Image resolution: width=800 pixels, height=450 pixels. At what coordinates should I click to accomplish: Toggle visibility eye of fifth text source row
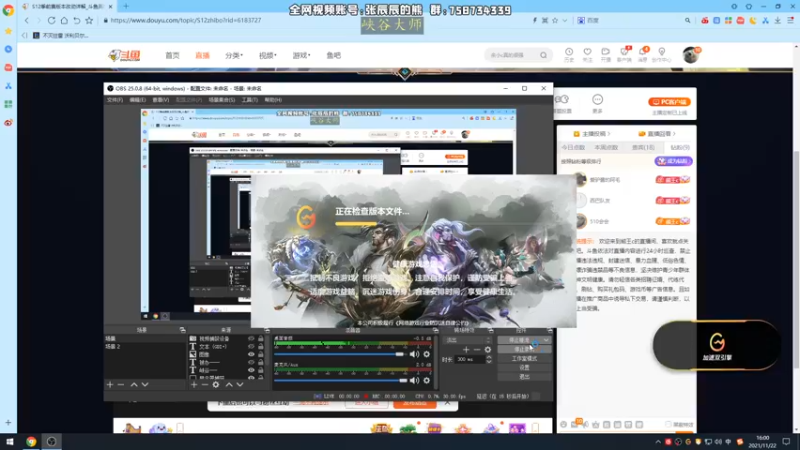click(x=251, y=370)
